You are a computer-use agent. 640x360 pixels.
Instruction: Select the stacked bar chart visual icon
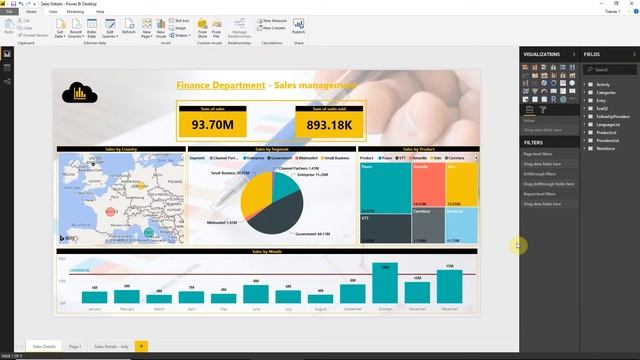coord(525,67)
